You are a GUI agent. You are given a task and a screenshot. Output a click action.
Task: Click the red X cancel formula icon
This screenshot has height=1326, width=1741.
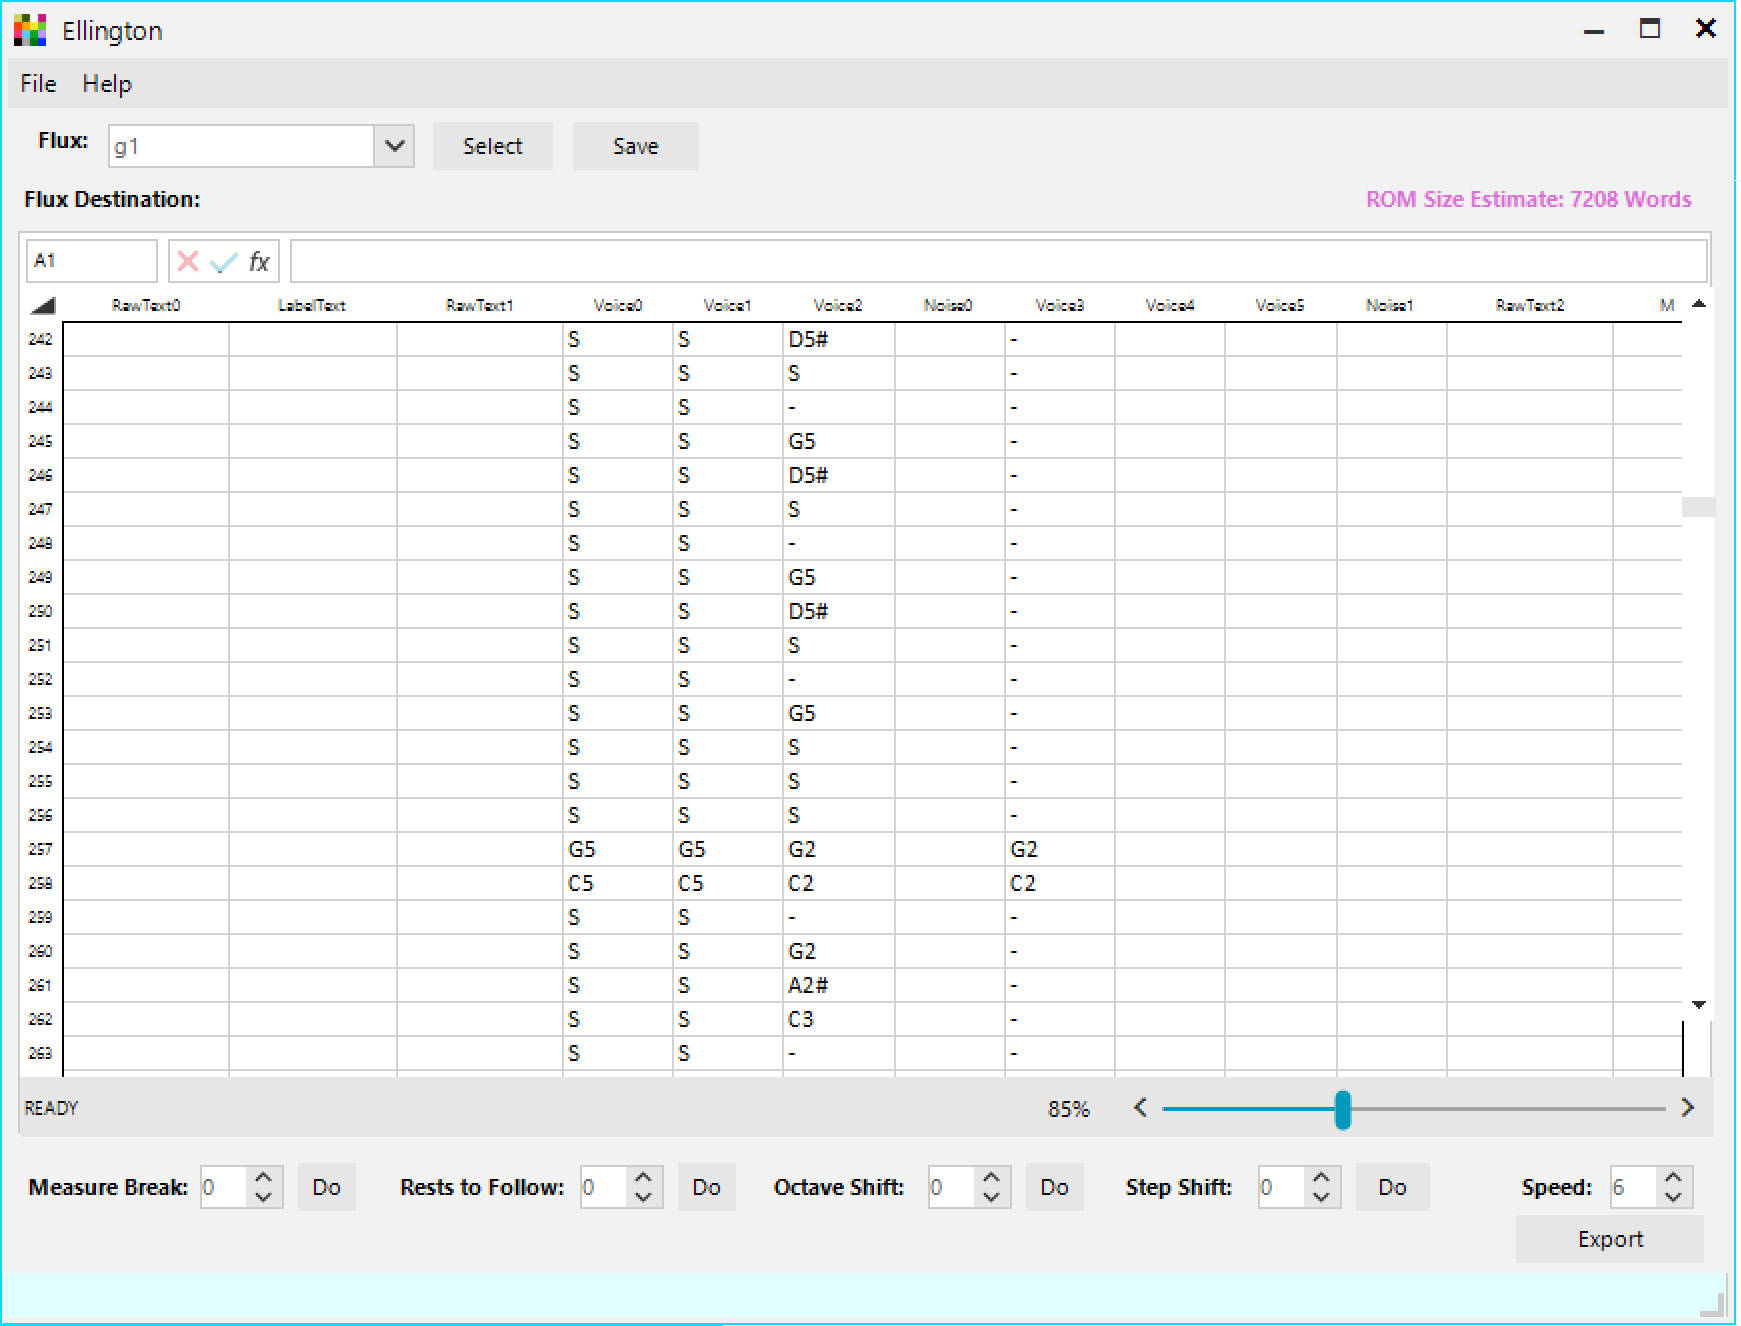coord(187,262)
